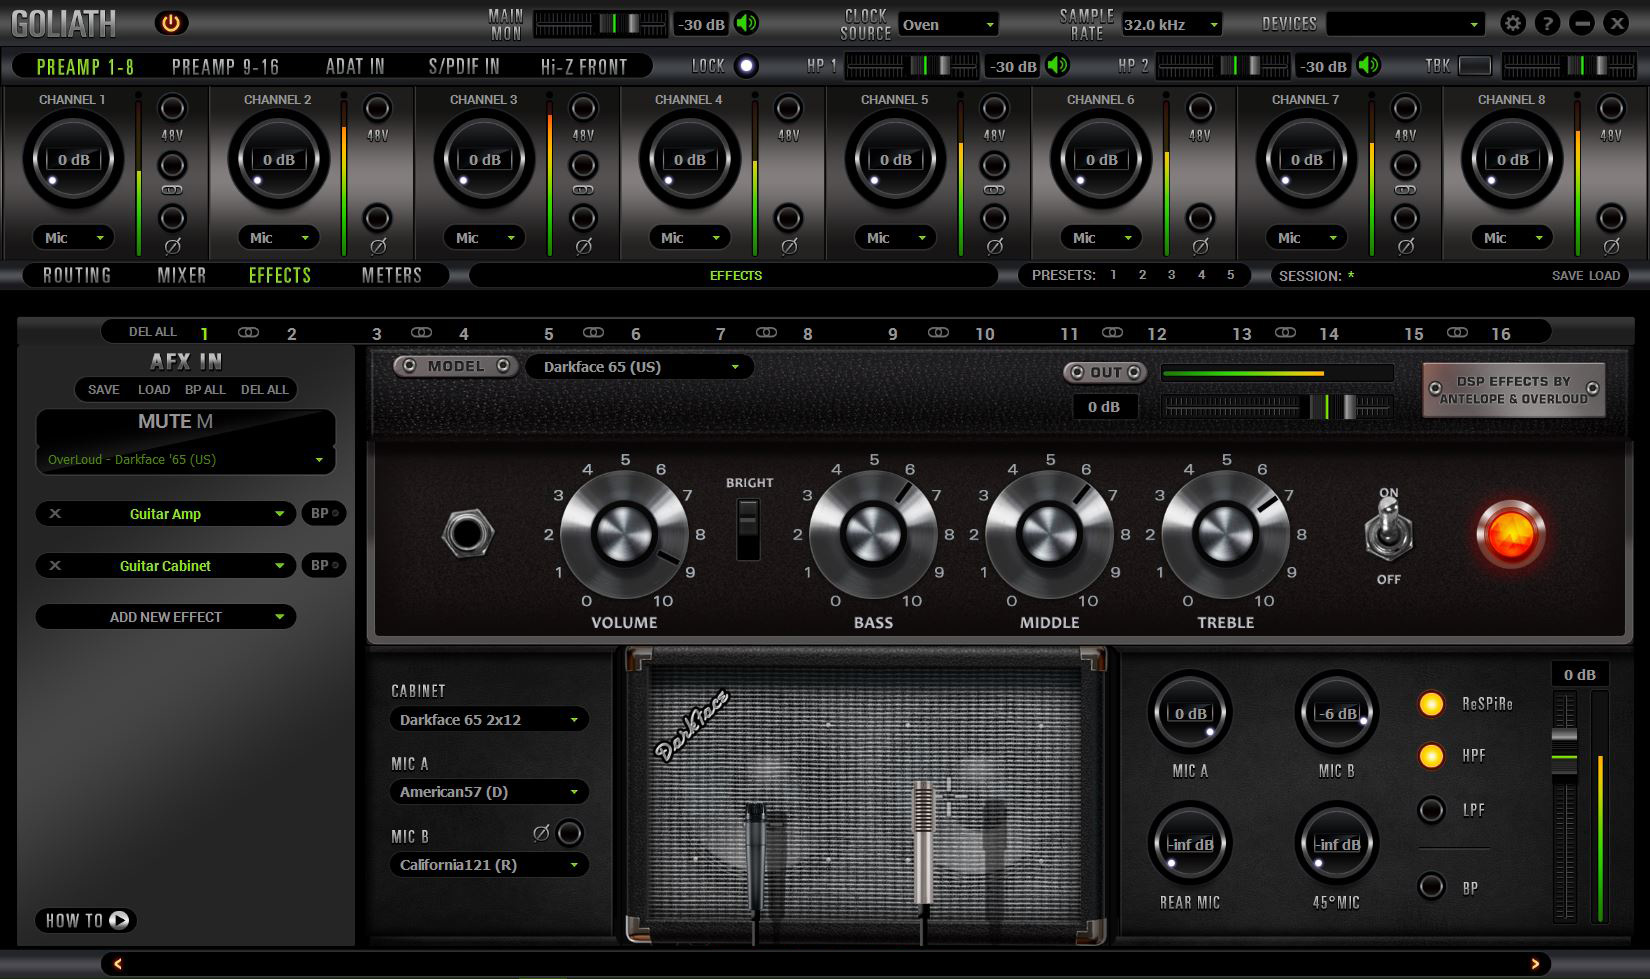The image size is (1650, 979).
Task: Open the Mic A dropdown American57 (D)
Action: click(x=488, y=792)
